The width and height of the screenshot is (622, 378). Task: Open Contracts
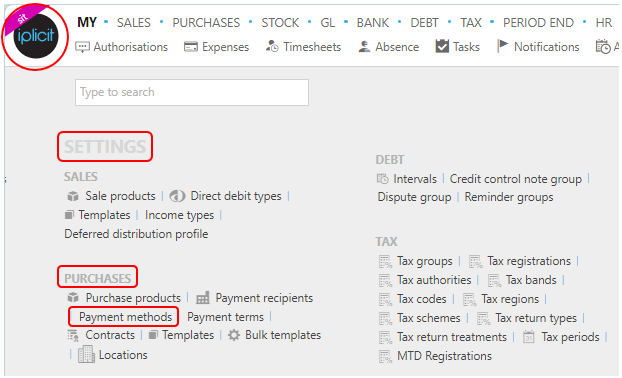tap(110, 335)
